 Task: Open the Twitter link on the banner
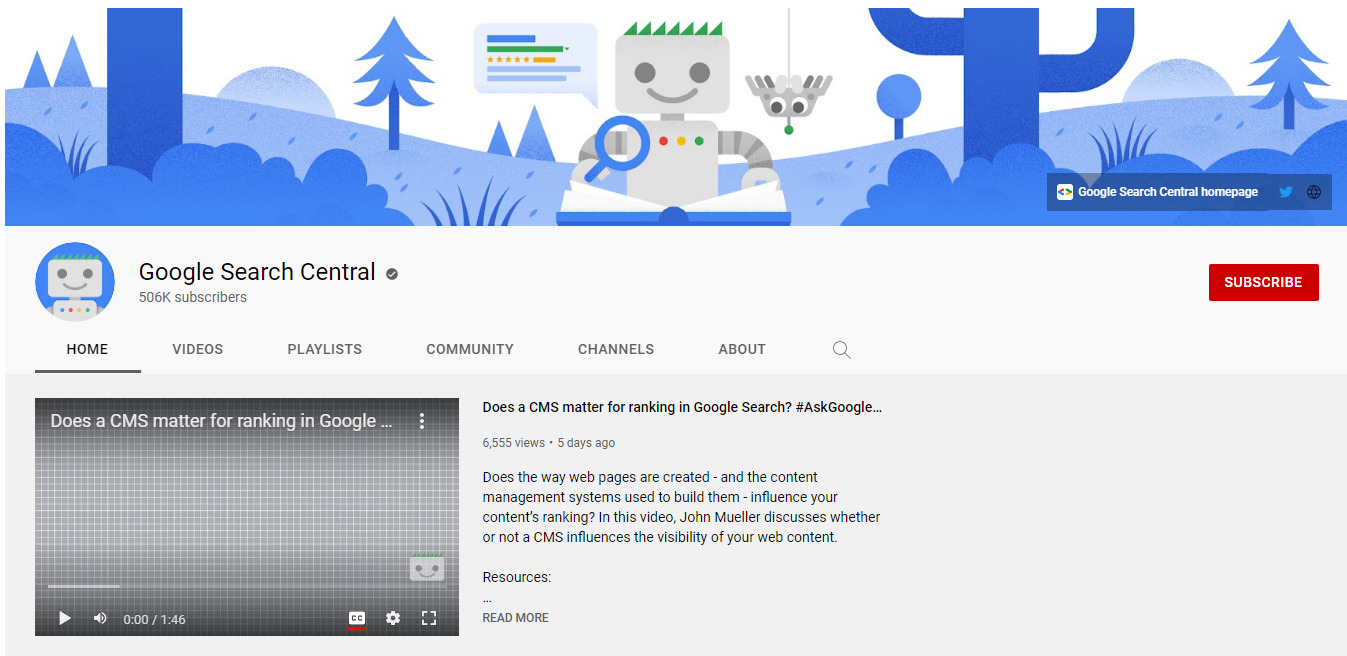tap(1286, 192)
